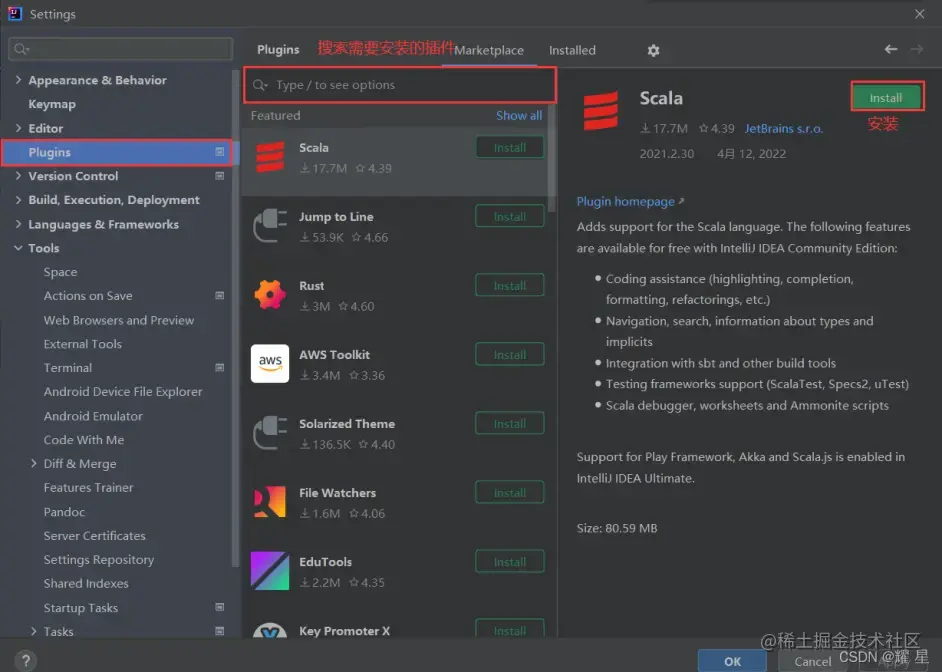Expand Languages & Frameworks section
The height and width of the screenshot is (672, 942).
pos(18,224)
